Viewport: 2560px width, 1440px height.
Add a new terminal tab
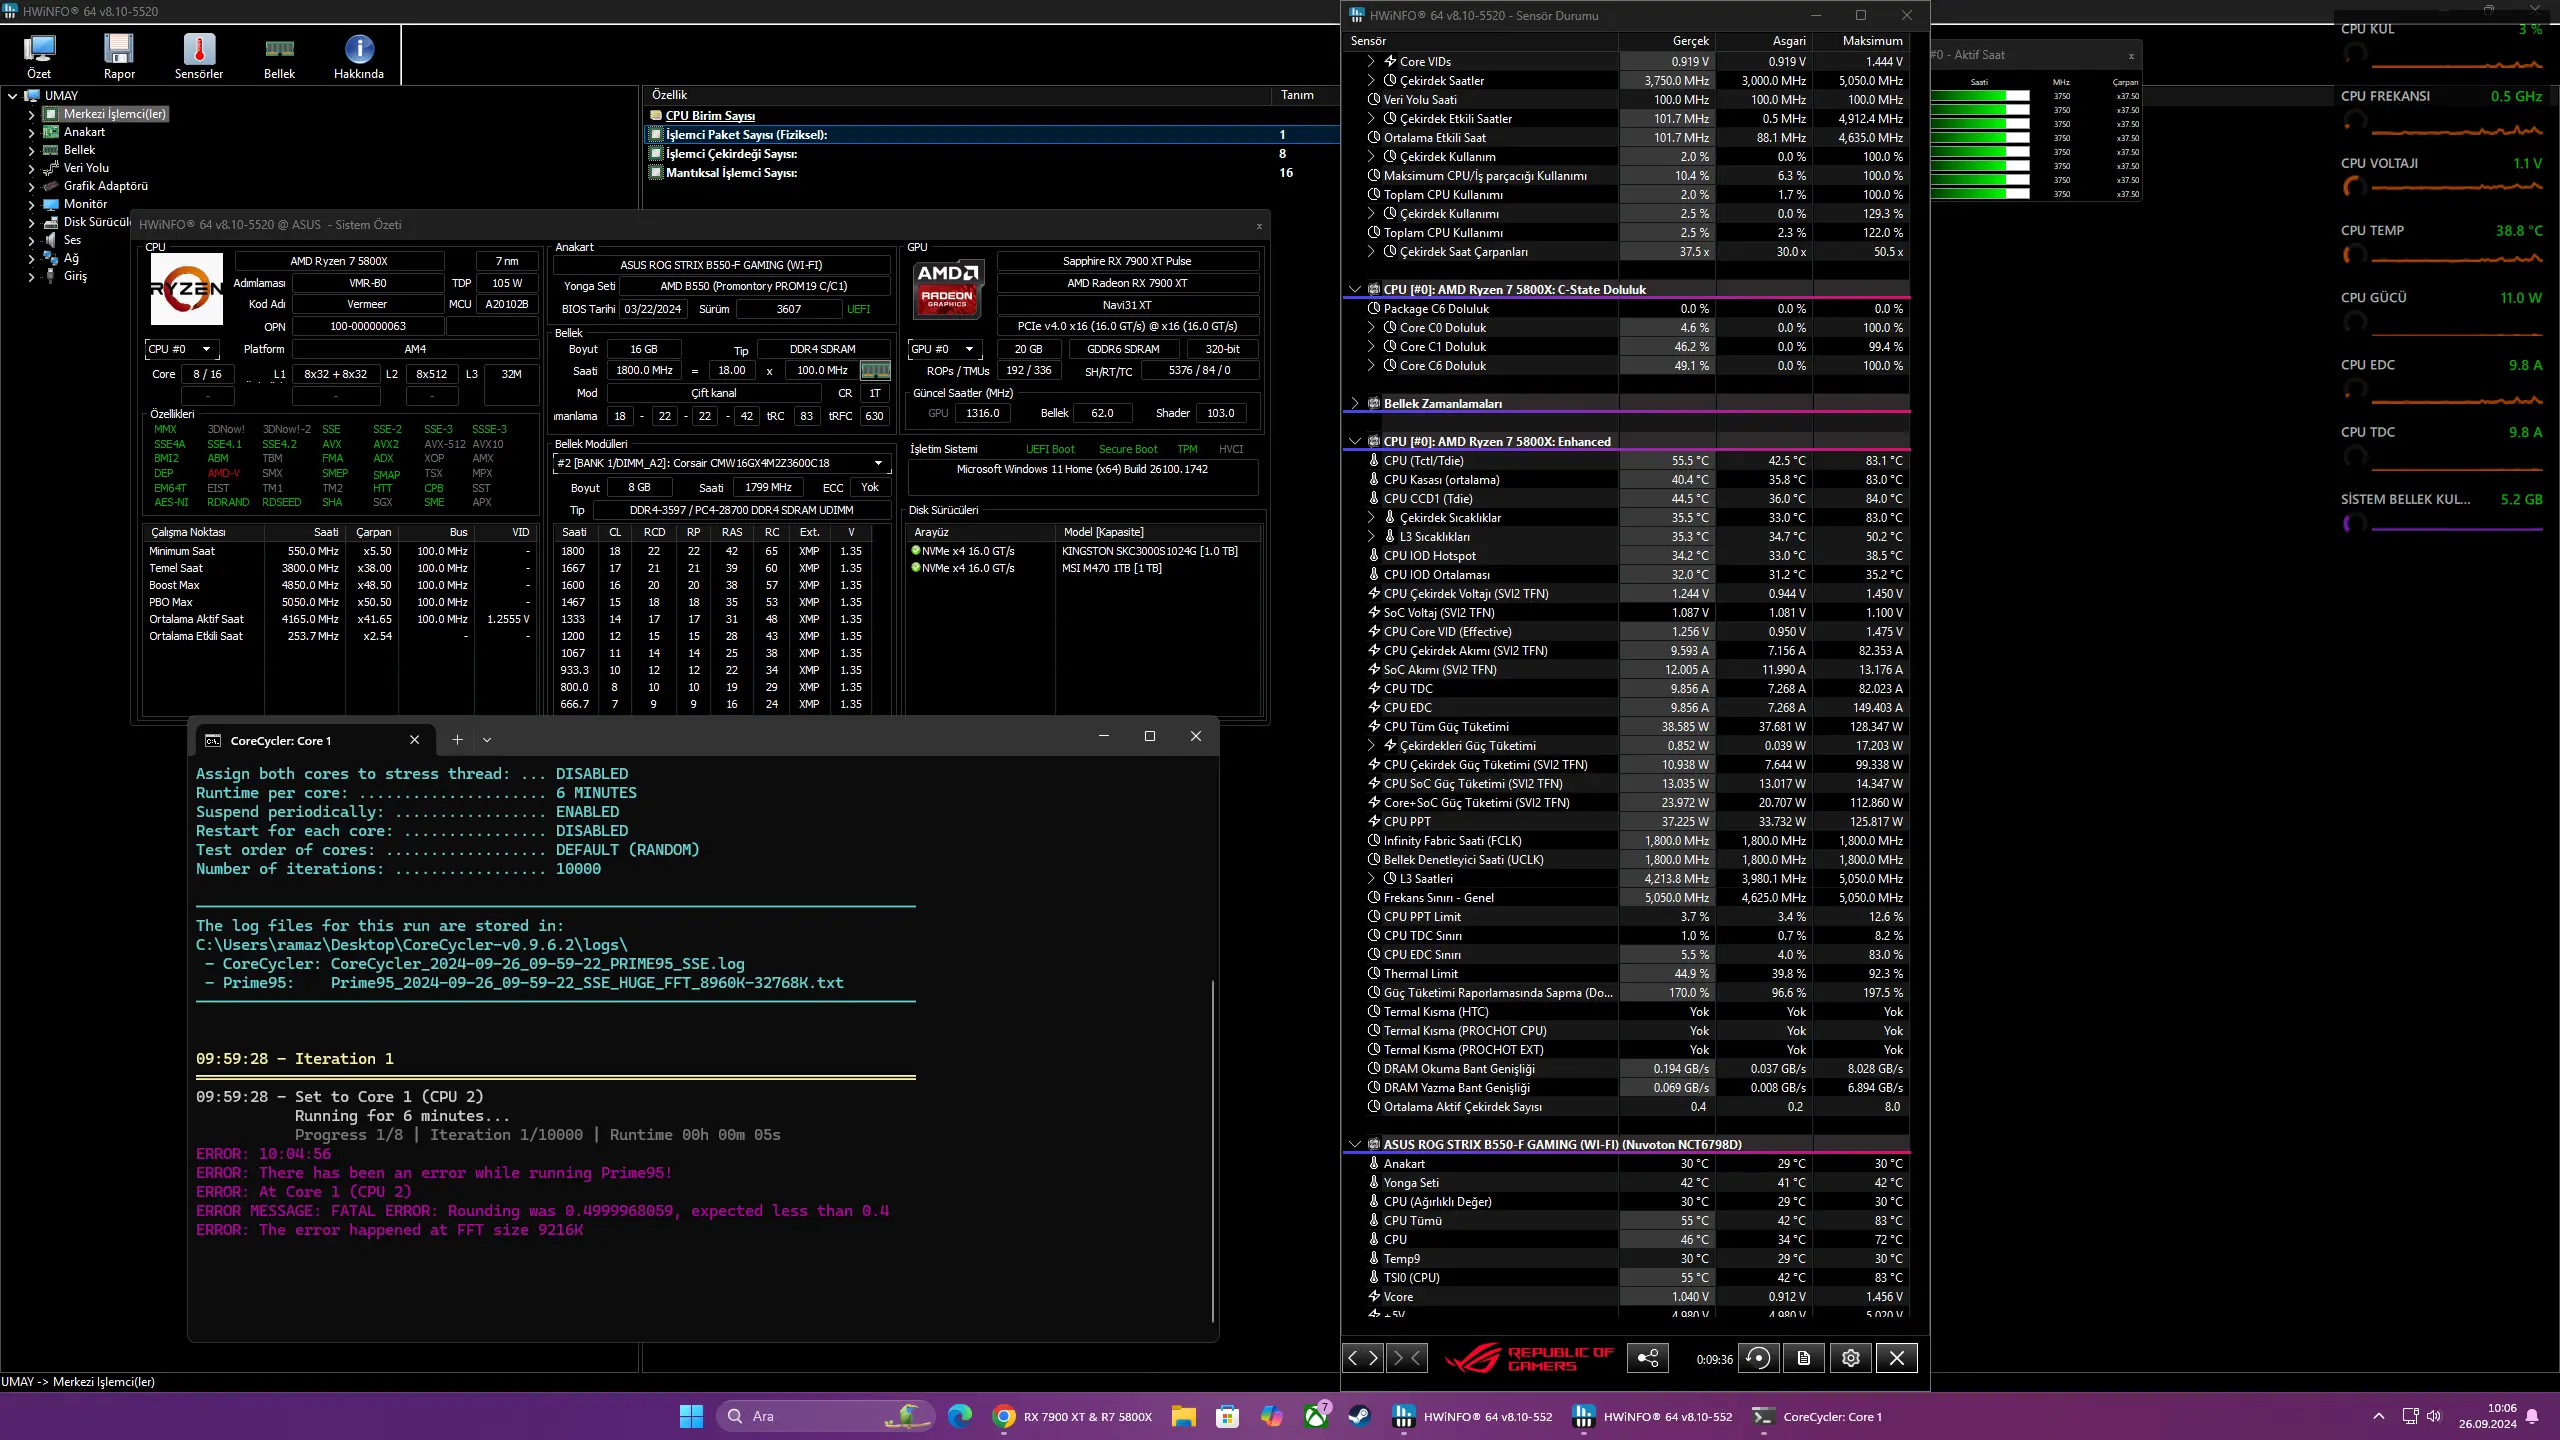pos(457,740)
